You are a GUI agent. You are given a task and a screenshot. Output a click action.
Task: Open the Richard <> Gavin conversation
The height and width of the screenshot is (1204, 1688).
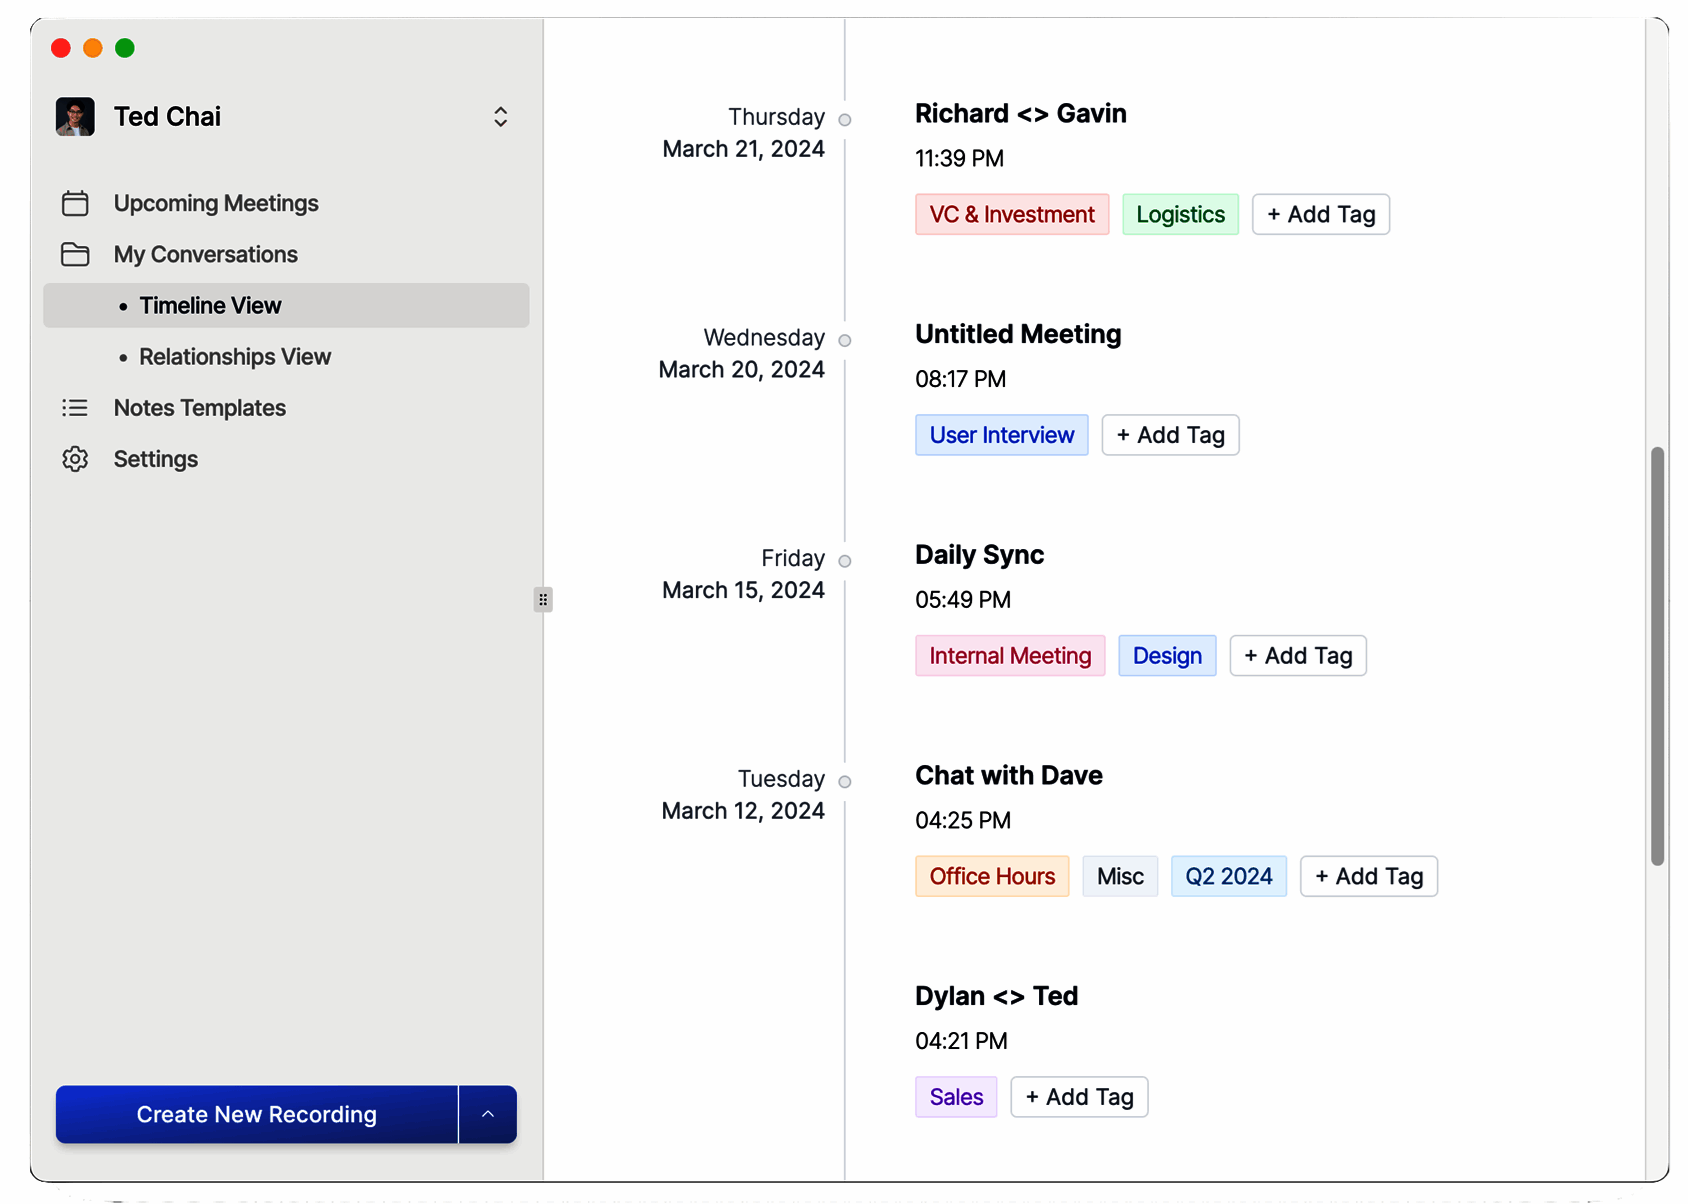pos(1020,114)
